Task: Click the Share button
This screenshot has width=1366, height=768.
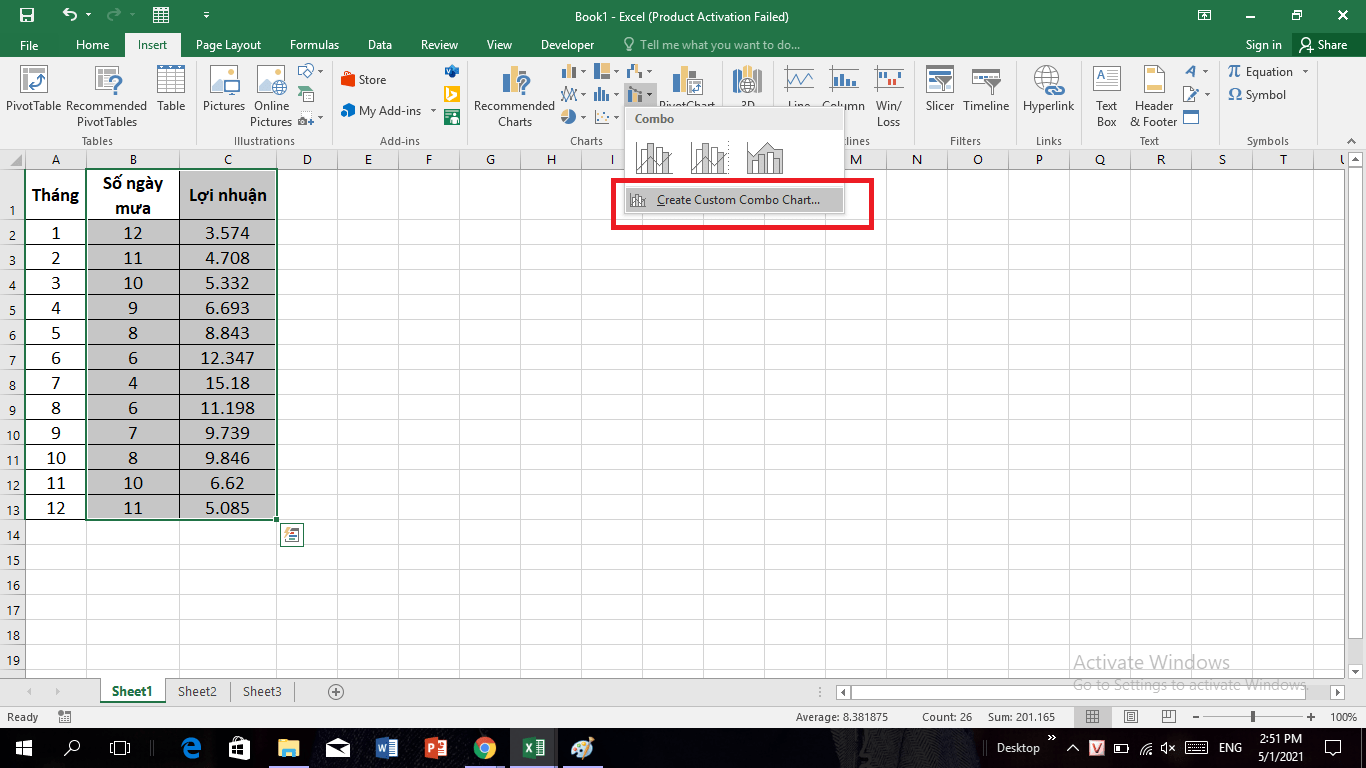Action: click(1323, 45)
